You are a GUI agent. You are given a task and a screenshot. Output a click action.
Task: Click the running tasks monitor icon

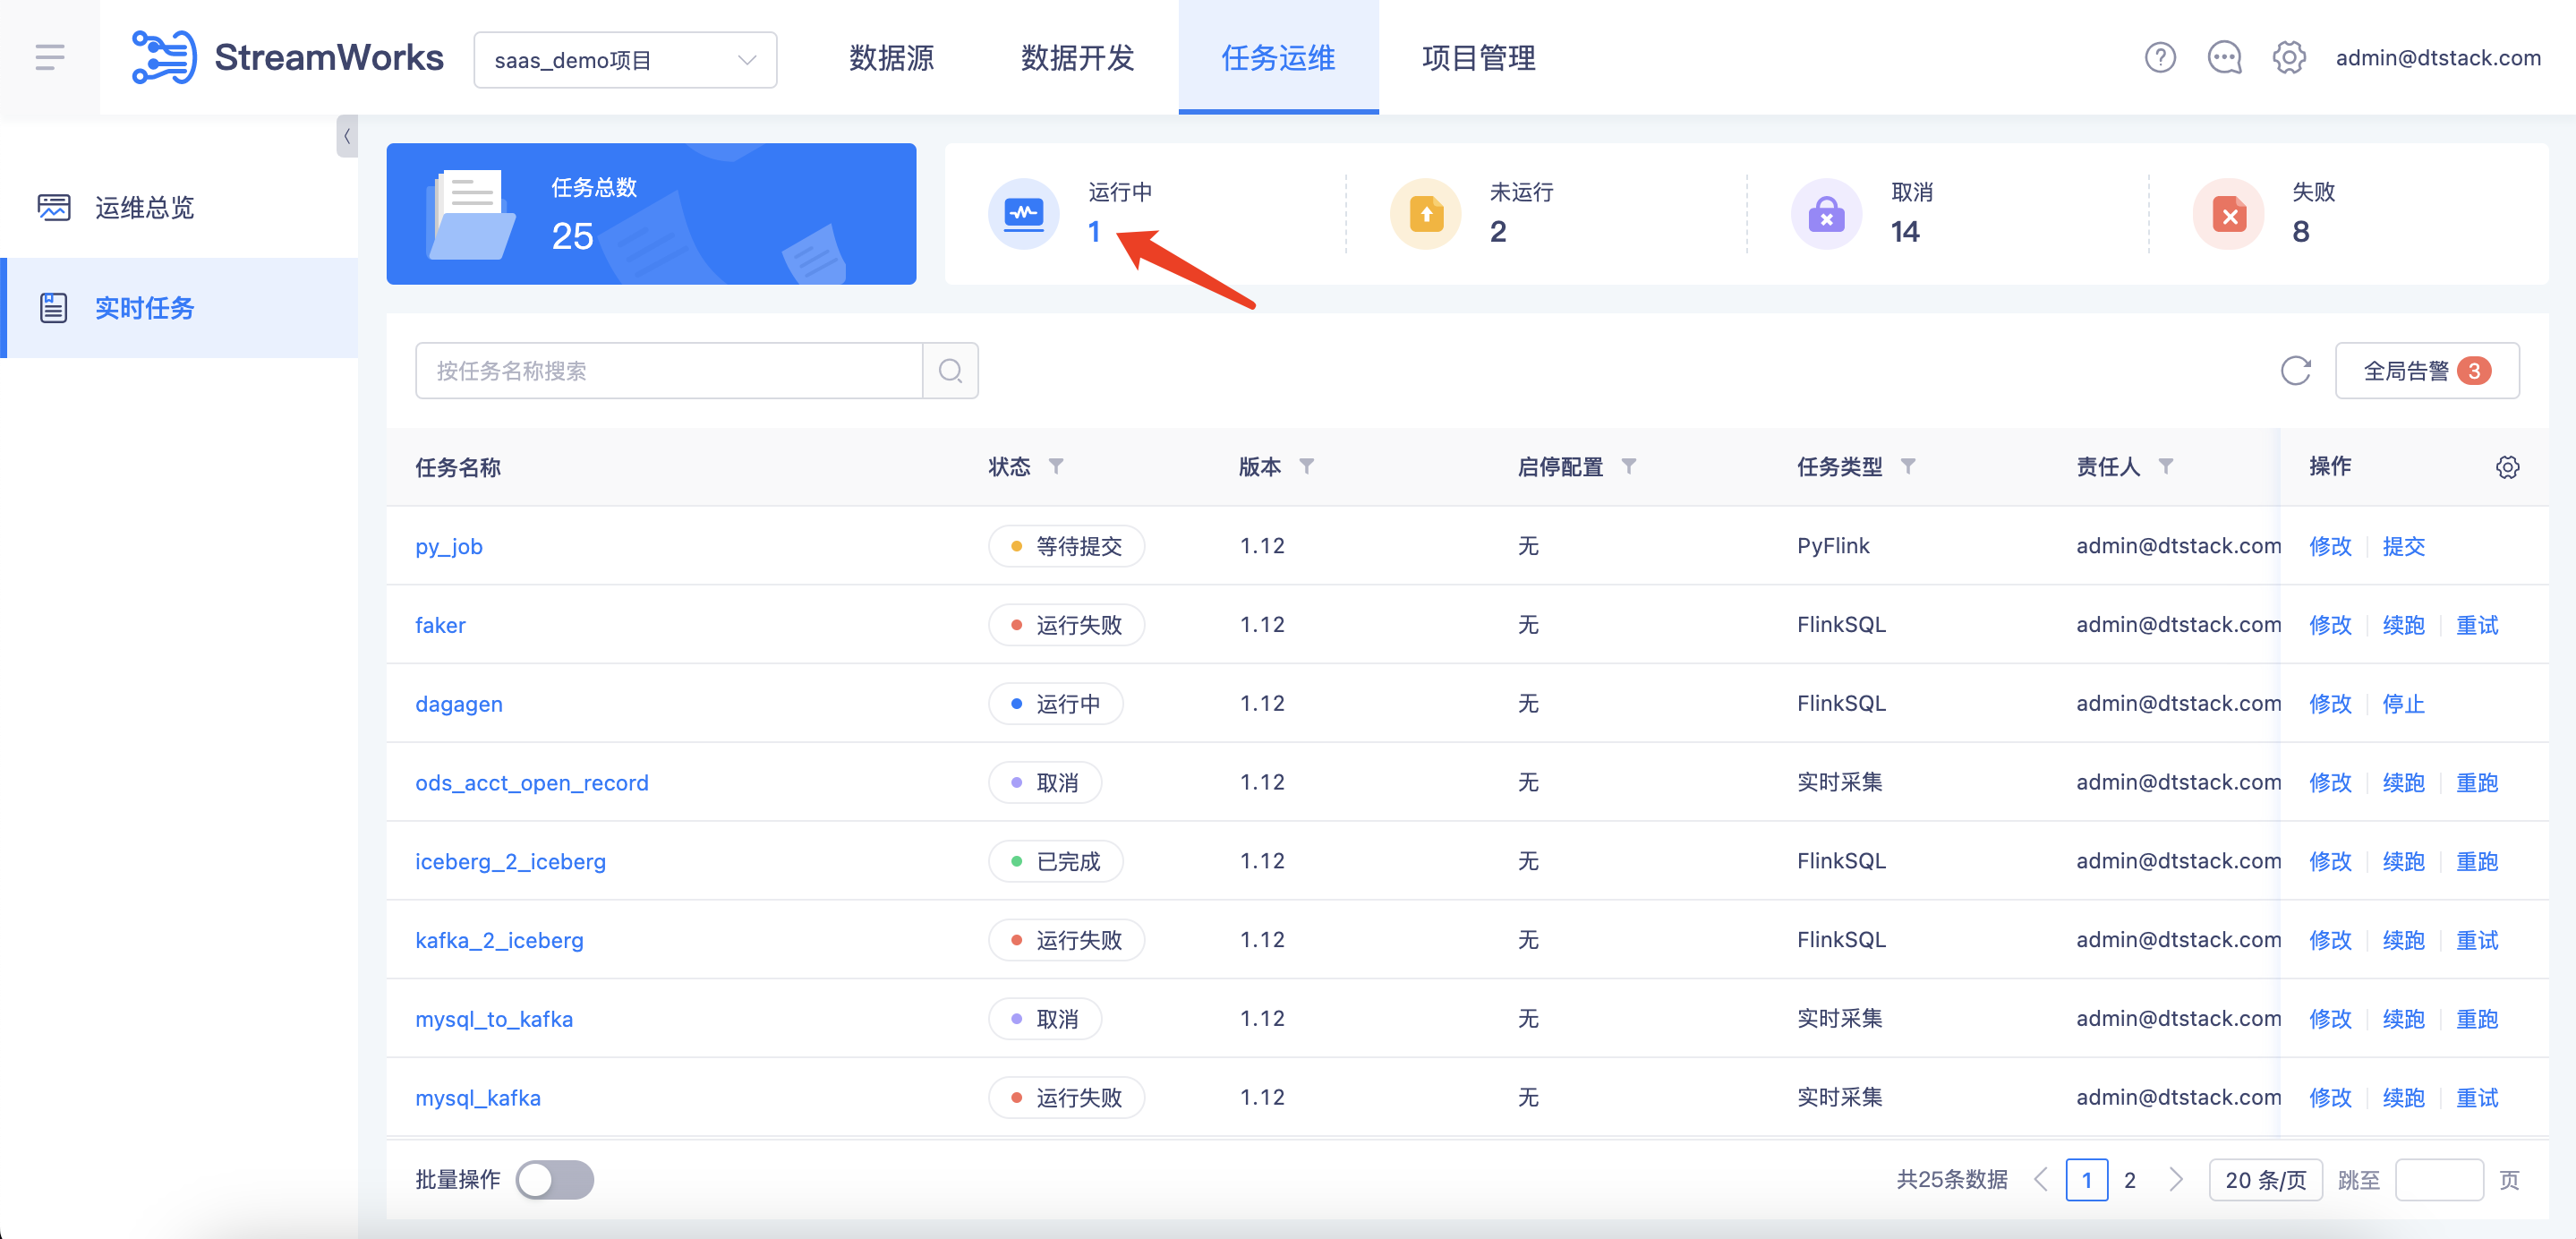pos(1023,213)
